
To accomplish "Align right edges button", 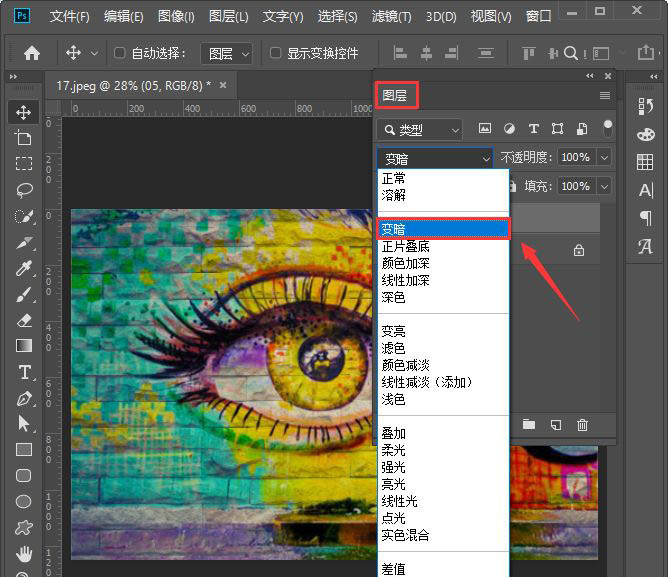I will pos(451,53).
